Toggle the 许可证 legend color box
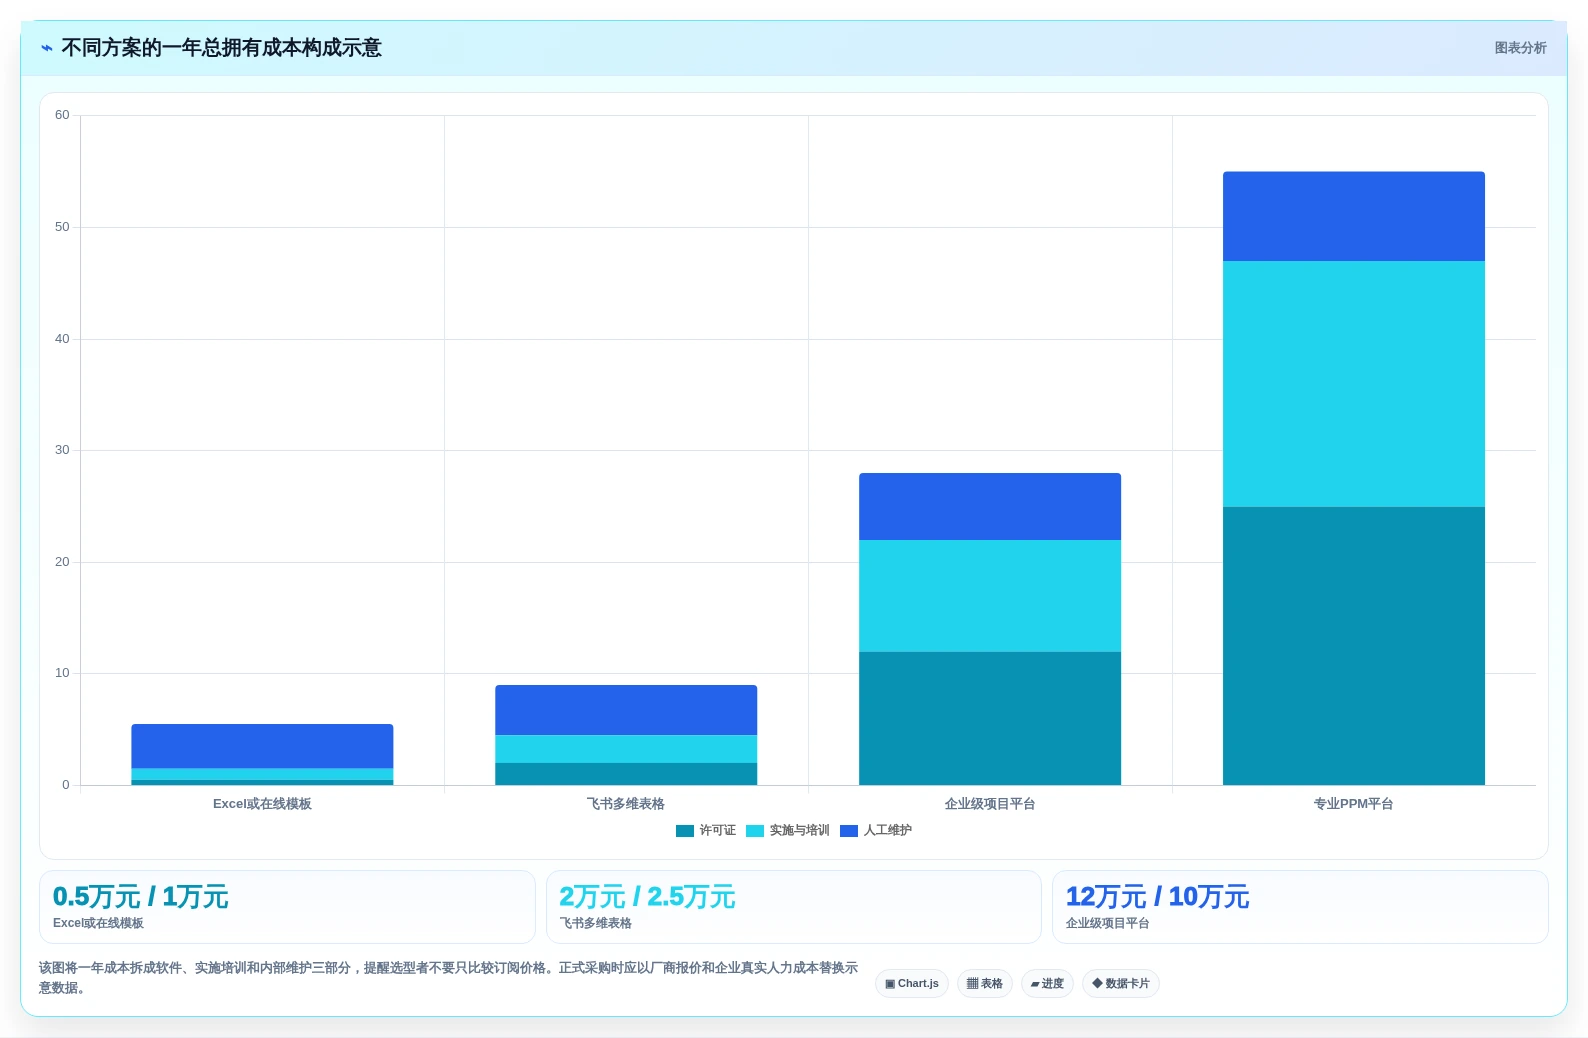 (685, 831)
